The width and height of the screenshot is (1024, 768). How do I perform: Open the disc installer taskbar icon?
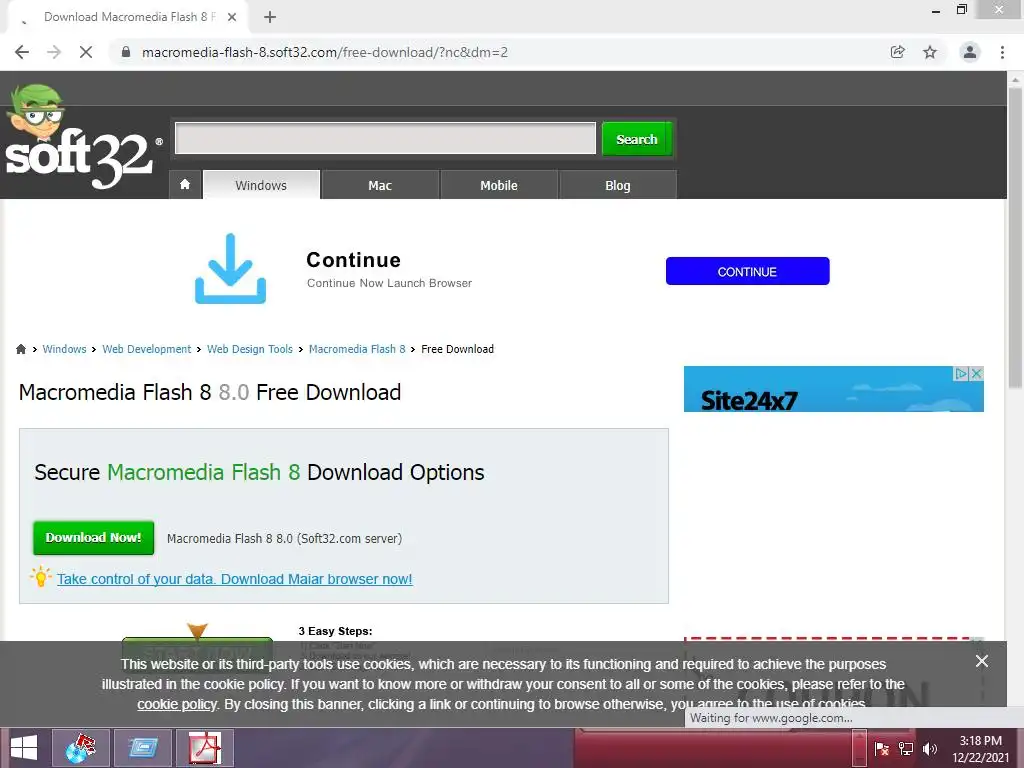click(80, 748)
